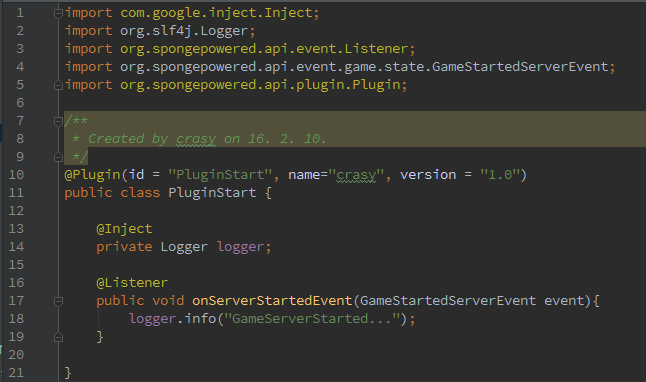Collapse the Javadoc comment fold at line 7
Screen dimensions: 646x382
point(59,121)
